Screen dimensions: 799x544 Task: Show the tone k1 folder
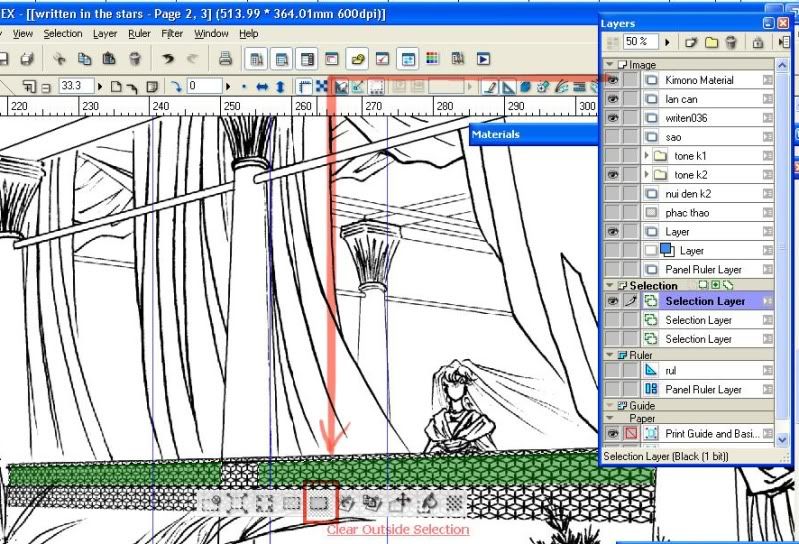(x=612, y=155)
